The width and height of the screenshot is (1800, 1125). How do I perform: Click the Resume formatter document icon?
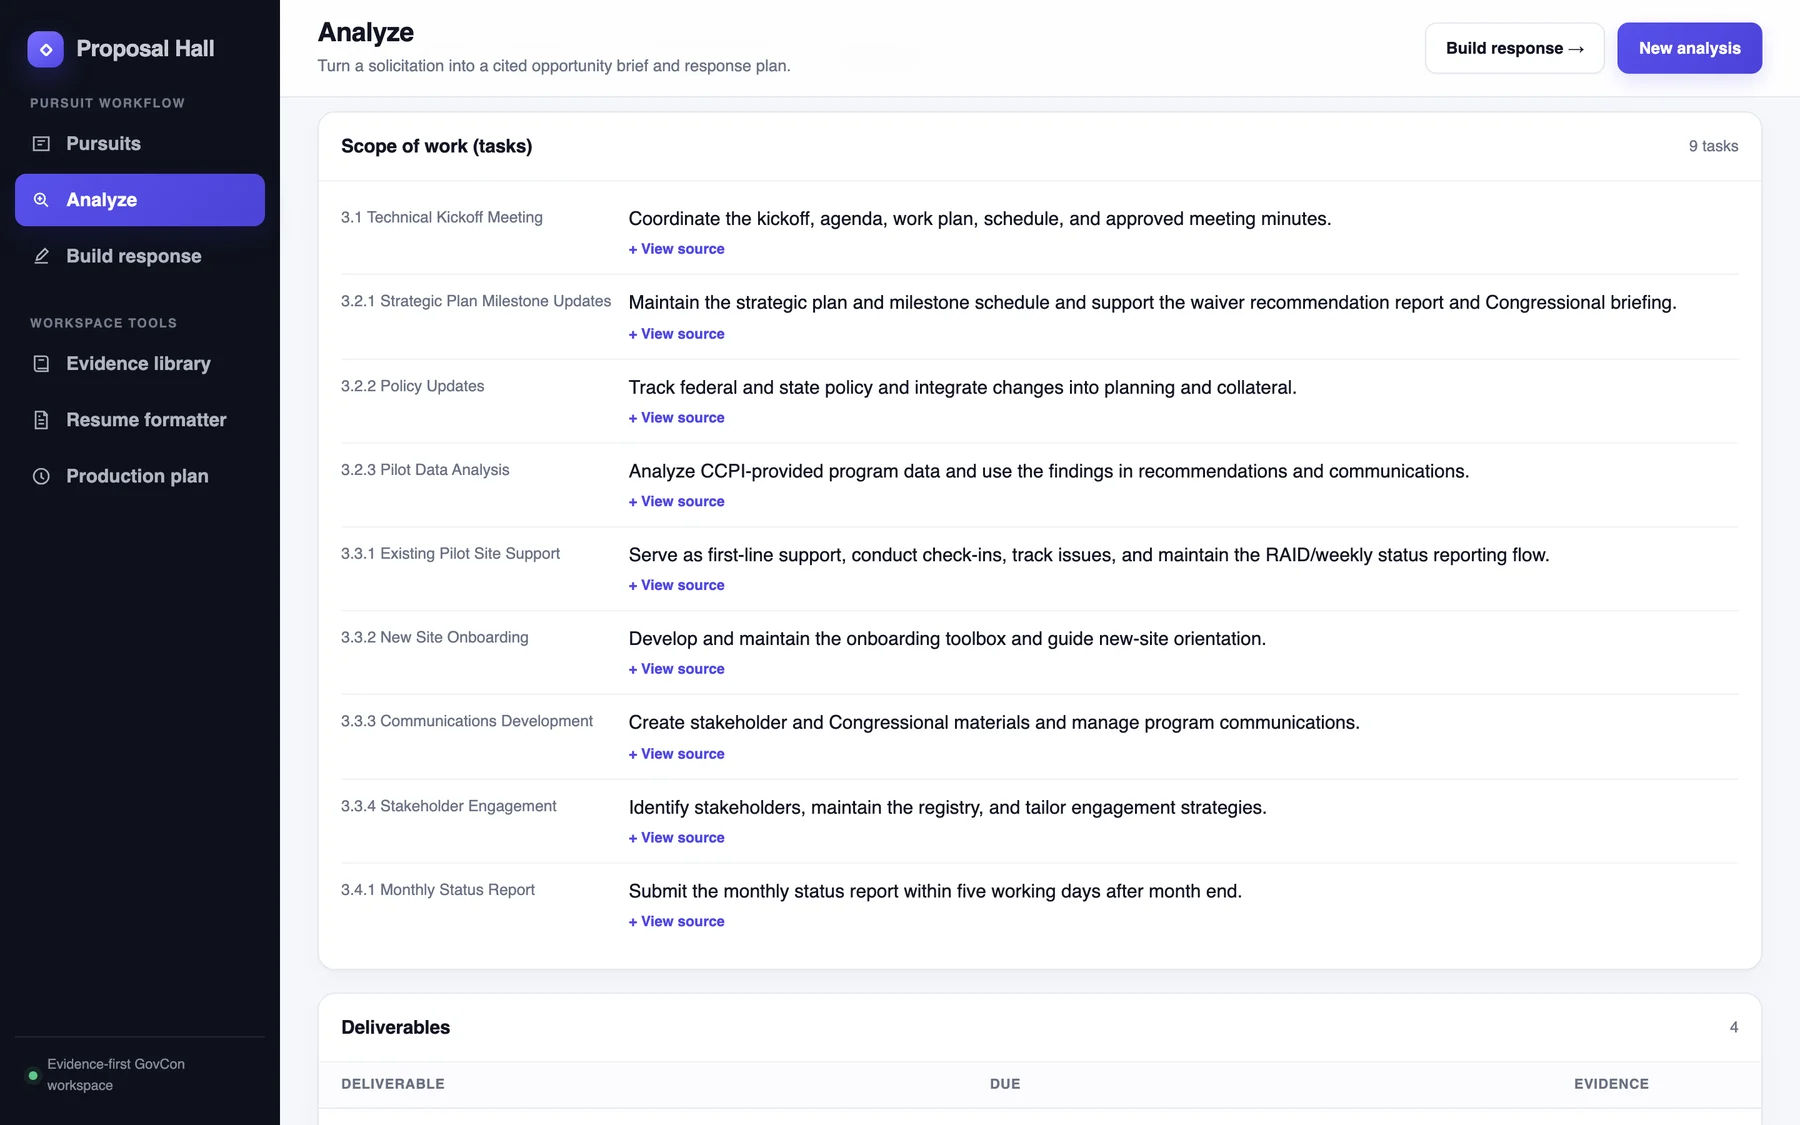pyautogui.click(x=41, y=420)
